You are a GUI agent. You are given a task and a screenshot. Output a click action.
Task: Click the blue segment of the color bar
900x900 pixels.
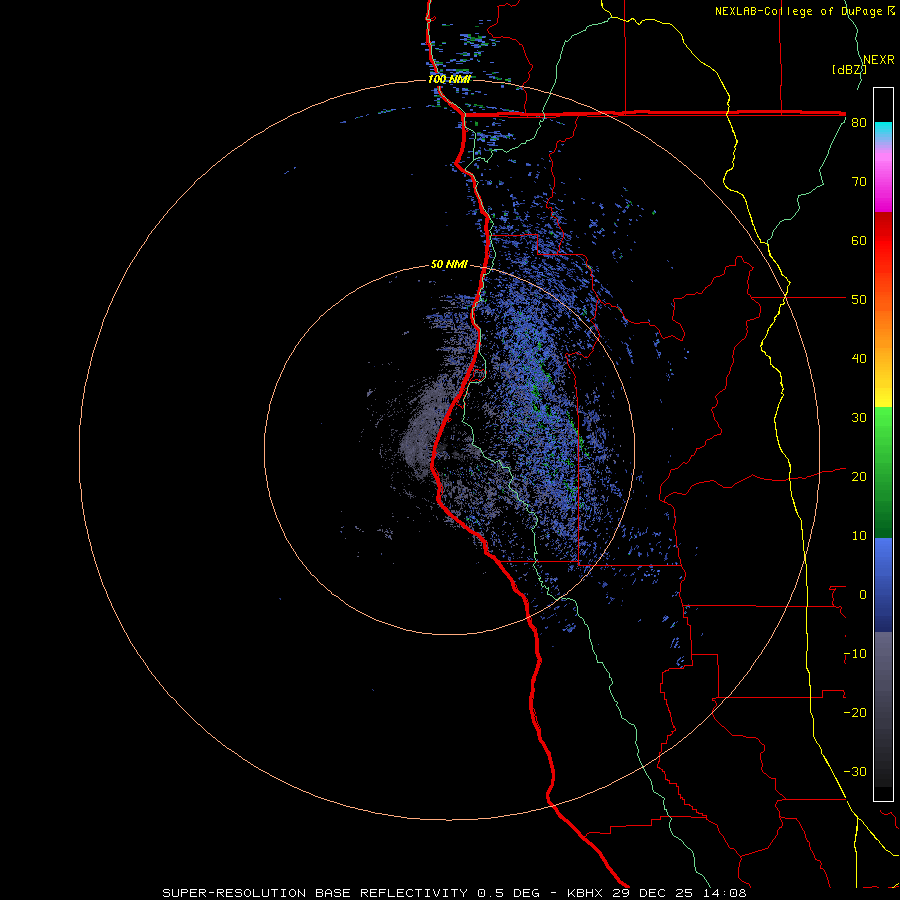click(x=883, y=585)
